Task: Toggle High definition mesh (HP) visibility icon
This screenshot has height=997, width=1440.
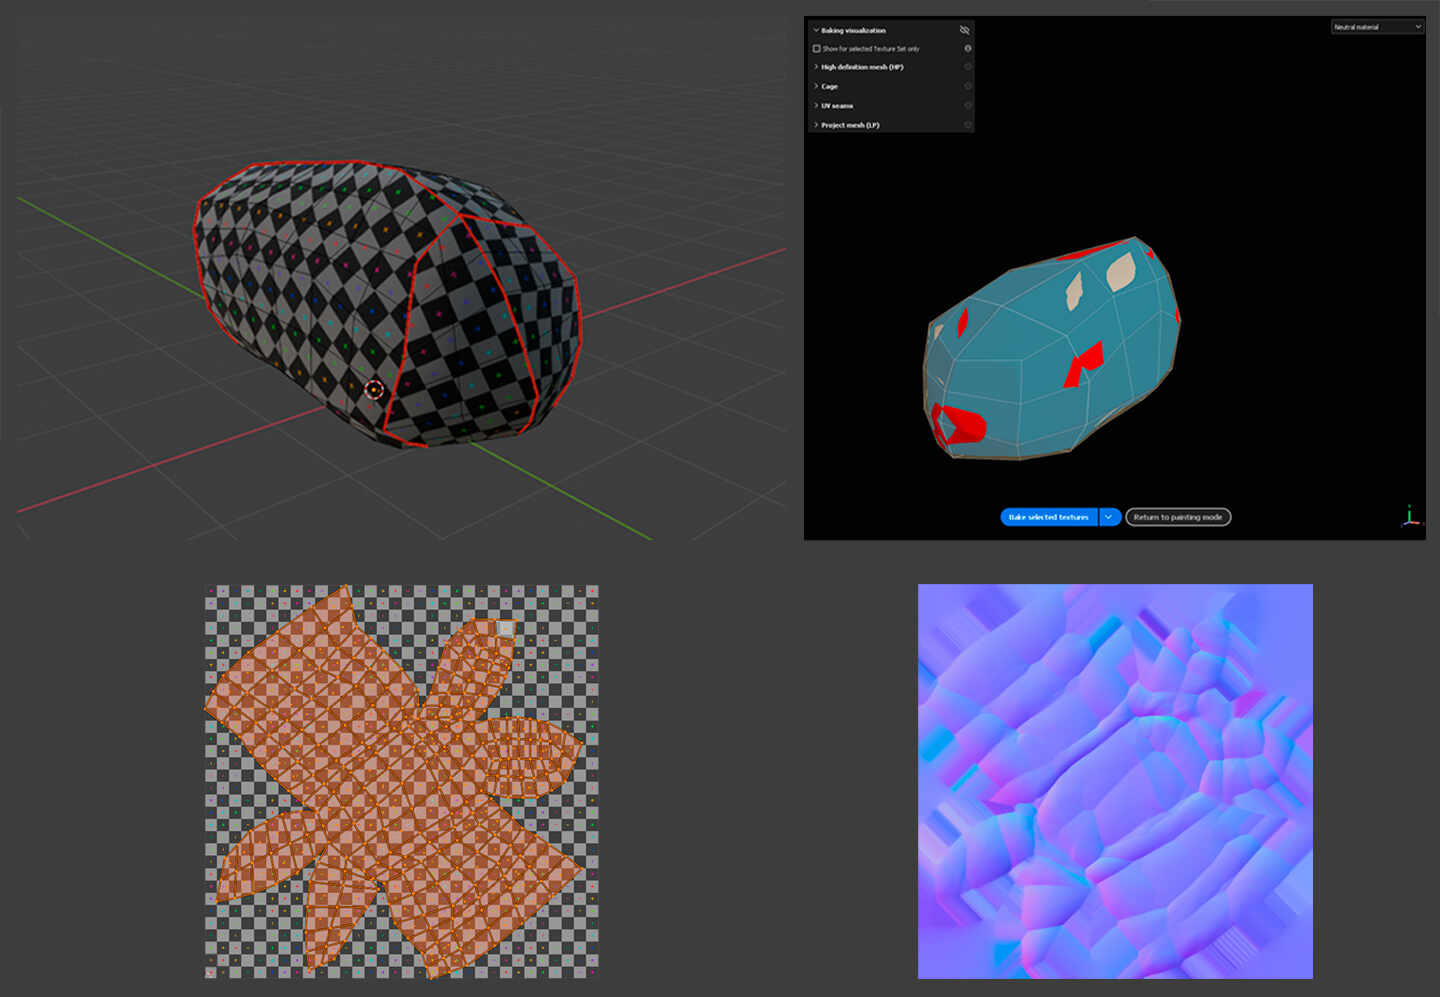Action: (967, 67)
